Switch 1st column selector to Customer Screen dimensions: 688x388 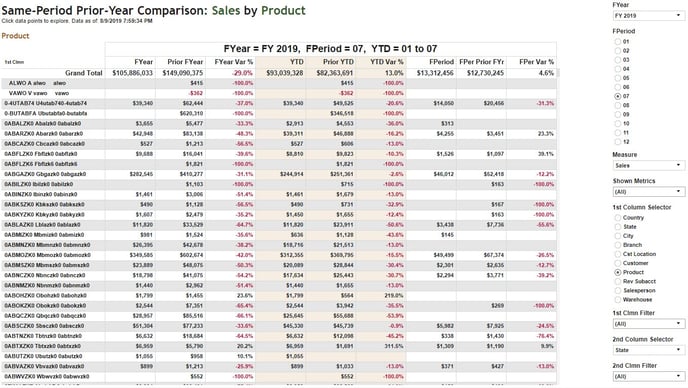coord(618,263)
